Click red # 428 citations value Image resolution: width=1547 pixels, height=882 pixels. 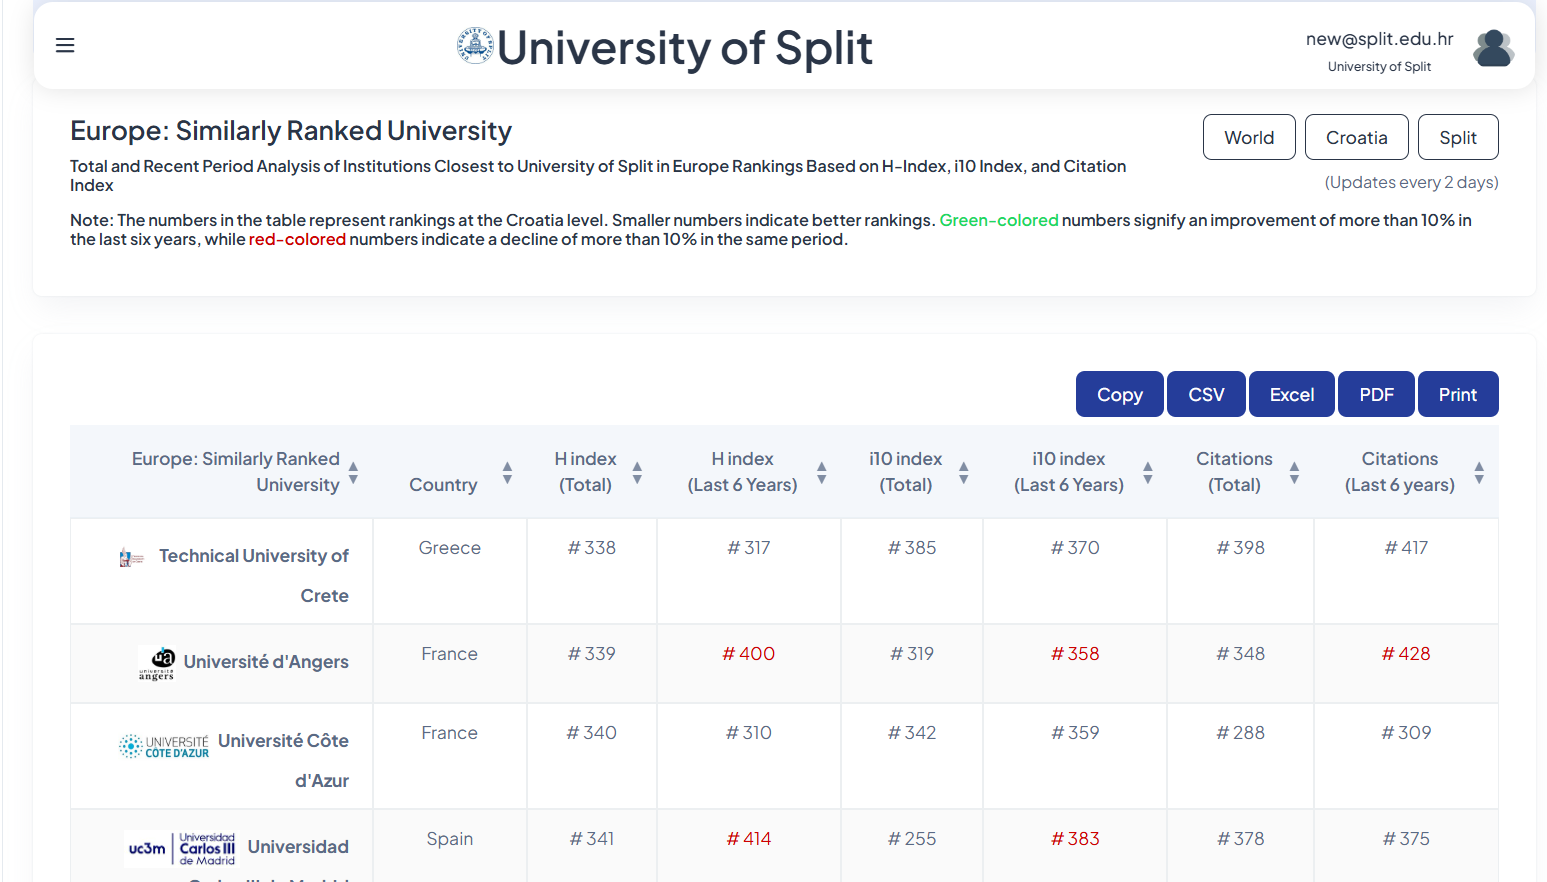pyautogui.click(x=1406, y=654)
